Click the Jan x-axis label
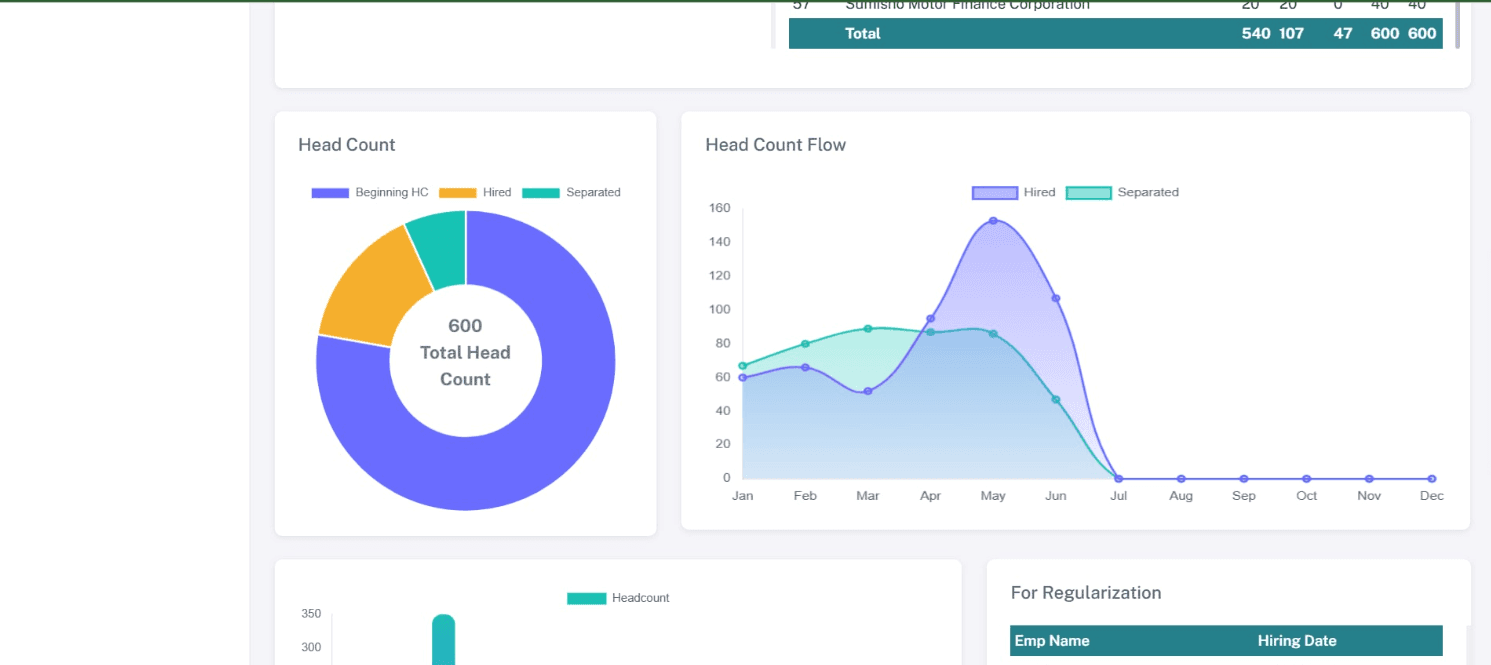 (743, 496)
